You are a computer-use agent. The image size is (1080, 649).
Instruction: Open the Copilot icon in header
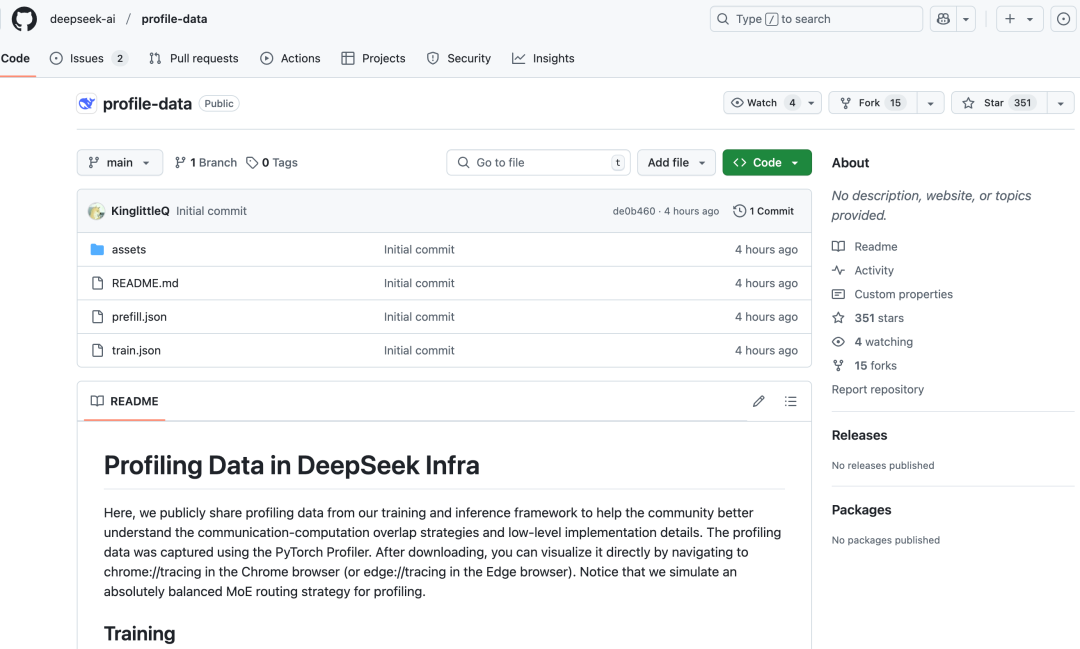(x=943, y=19)
